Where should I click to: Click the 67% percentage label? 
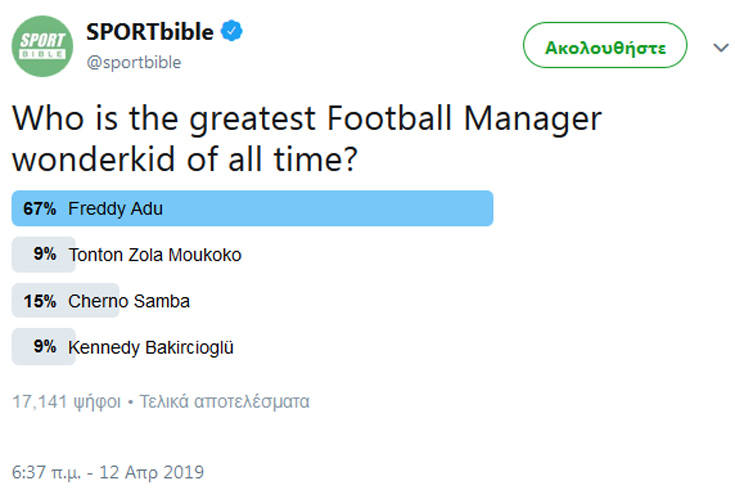coord(40,209)
